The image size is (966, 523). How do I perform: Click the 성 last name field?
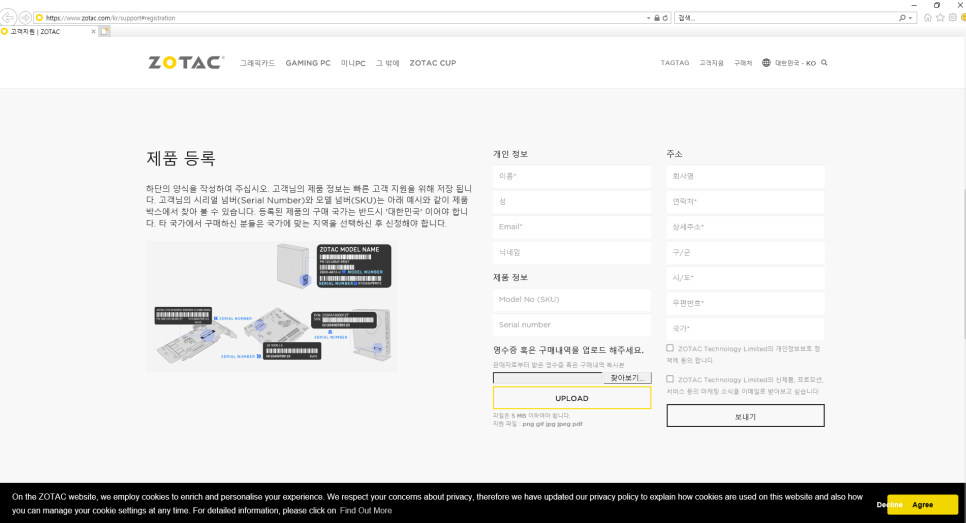572,201
